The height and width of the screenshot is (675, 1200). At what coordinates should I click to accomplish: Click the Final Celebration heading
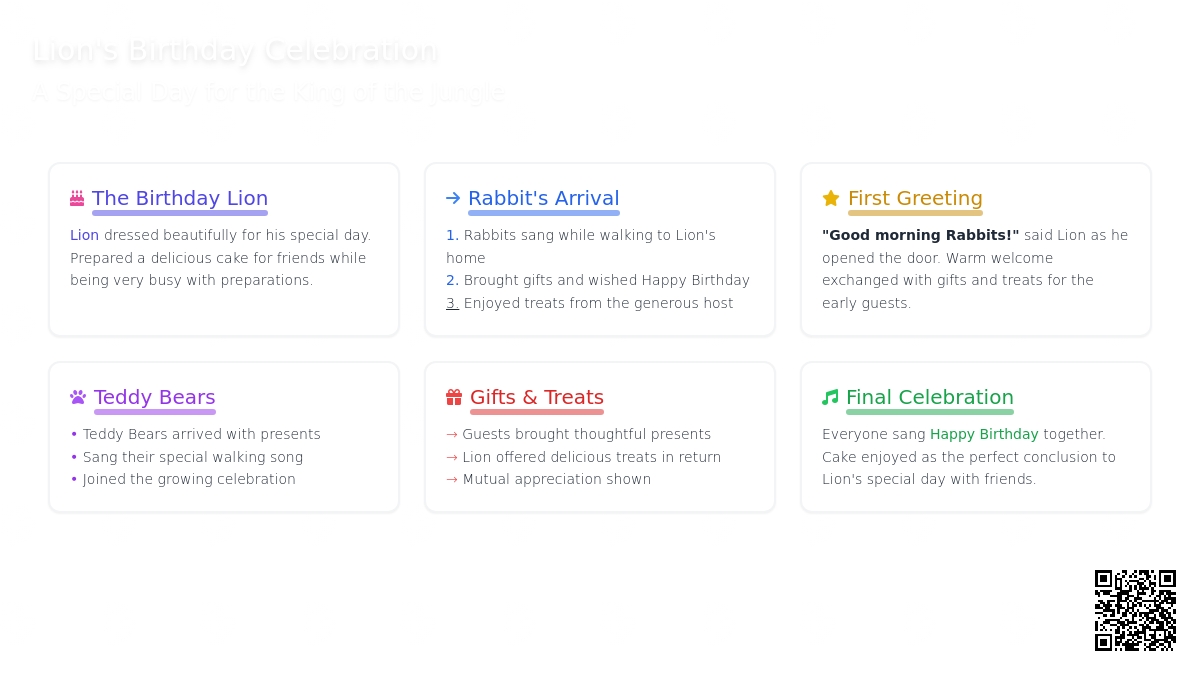(x=930, y=397)
